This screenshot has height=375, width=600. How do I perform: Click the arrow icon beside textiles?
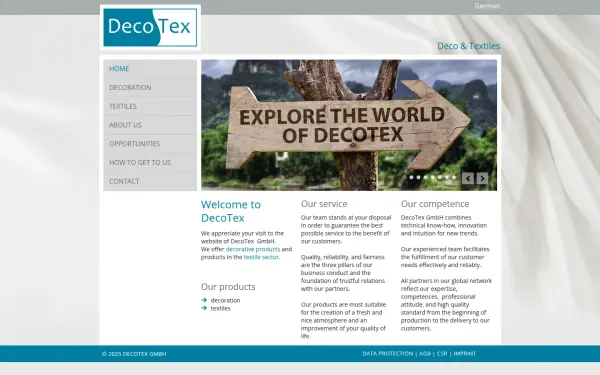(204, 308)
